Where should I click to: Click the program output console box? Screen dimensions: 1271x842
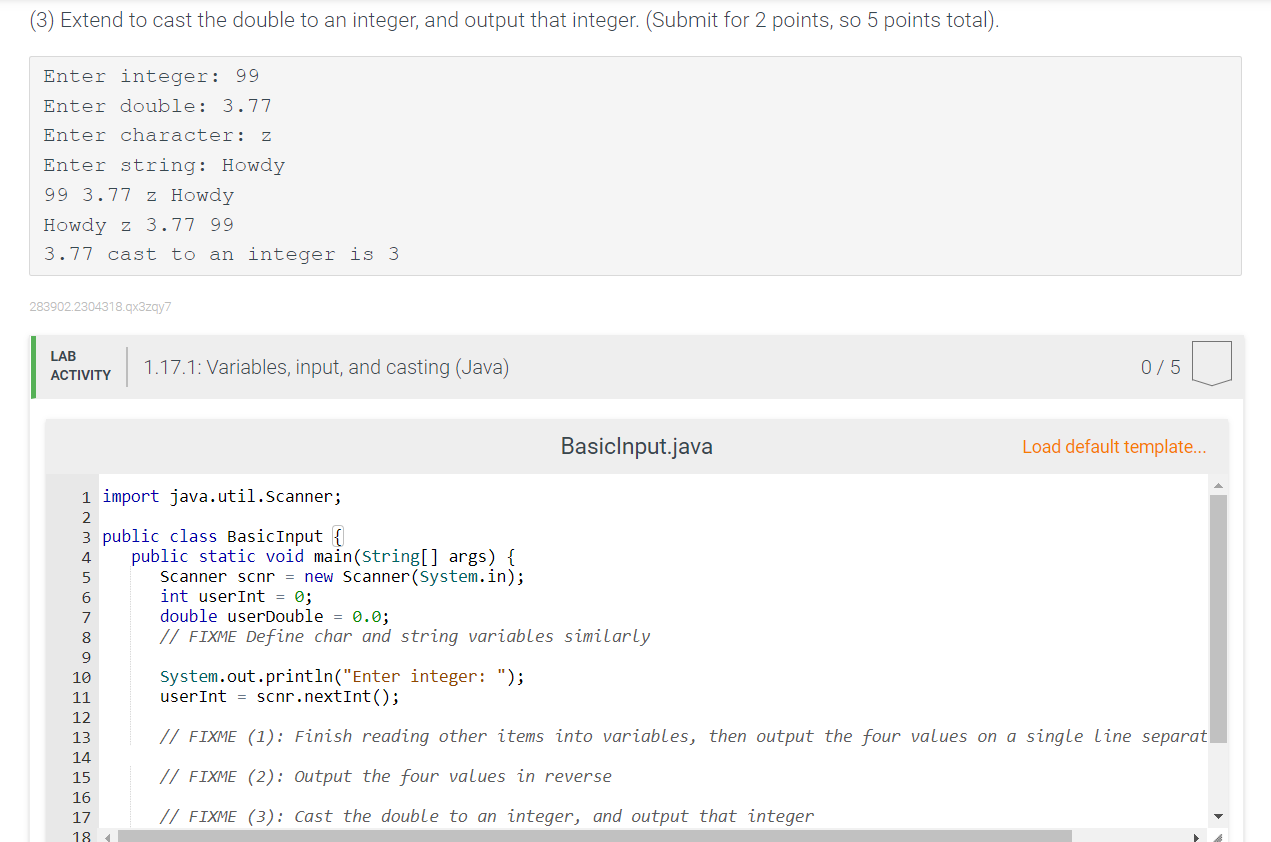click(636, 165)
